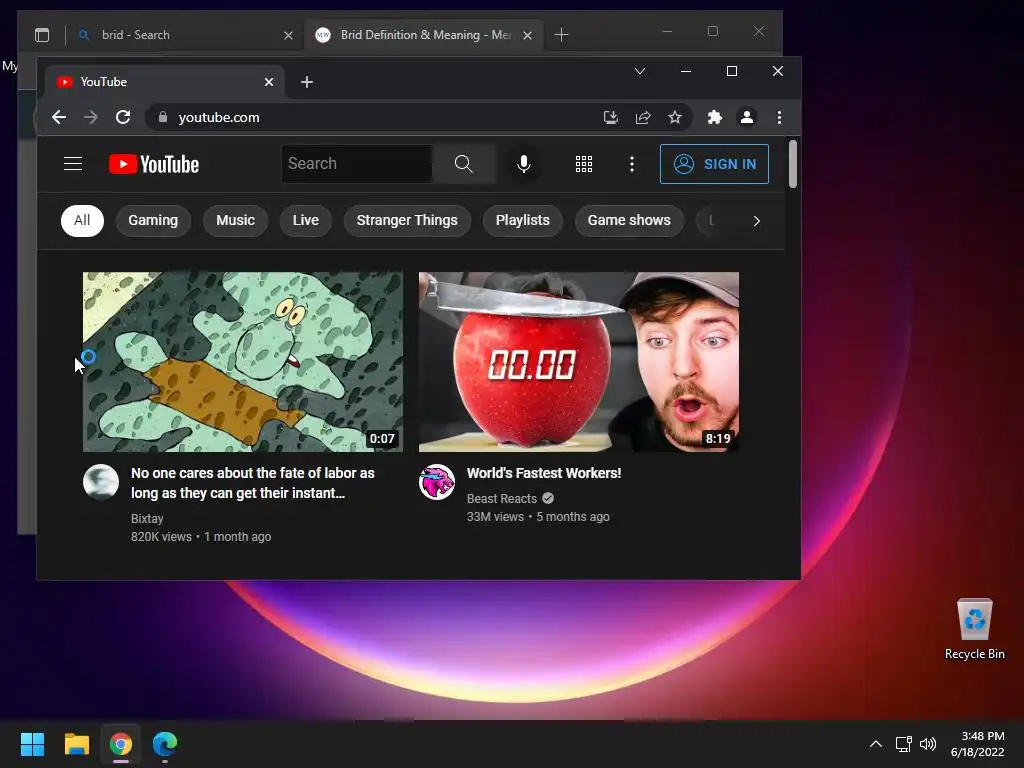Close the 'brid - Search' Edge tab
Screen dimensions: 1024x768
point(288,35)
